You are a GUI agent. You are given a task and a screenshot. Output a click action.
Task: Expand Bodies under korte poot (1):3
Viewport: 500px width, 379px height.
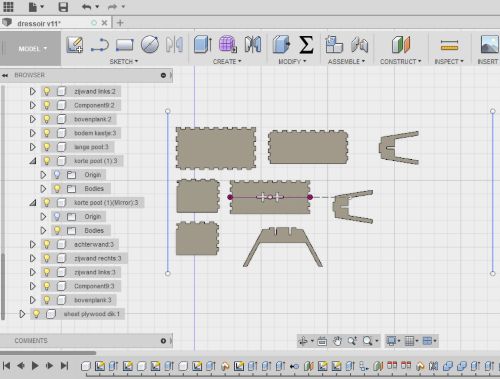point(43,189)
